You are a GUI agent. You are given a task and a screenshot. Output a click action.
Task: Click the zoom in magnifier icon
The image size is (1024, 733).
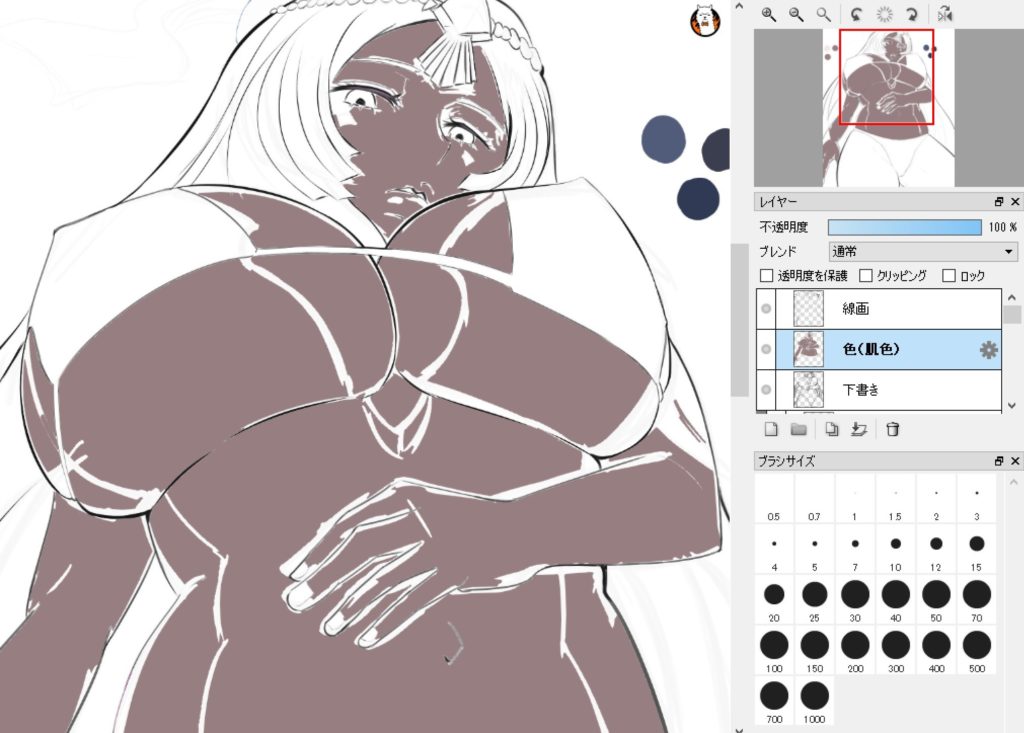click(768, 14)
